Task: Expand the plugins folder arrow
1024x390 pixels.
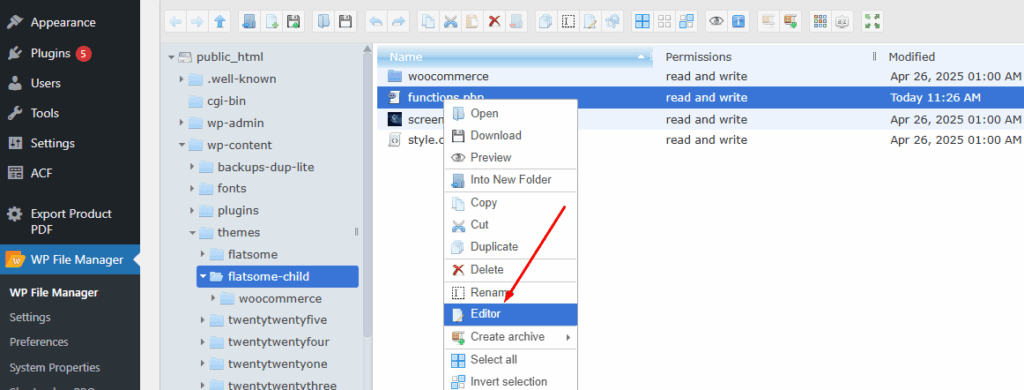Action: coord(192,210)
